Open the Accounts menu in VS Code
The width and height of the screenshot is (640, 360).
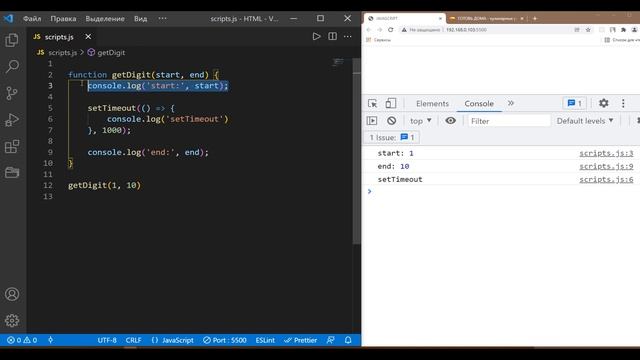(x=12, y=294)
